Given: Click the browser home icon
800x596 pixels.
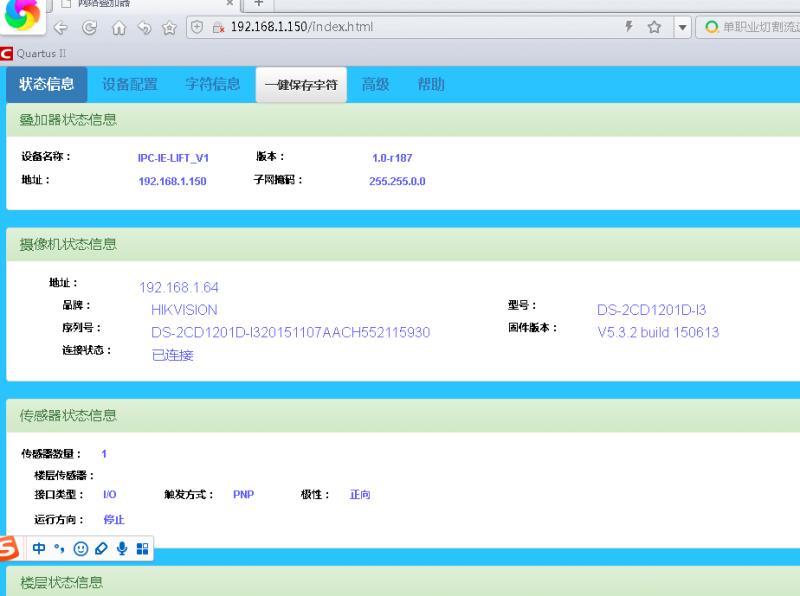Looking at the screenshot, I should pyautogui.click(x=119, y=28).
